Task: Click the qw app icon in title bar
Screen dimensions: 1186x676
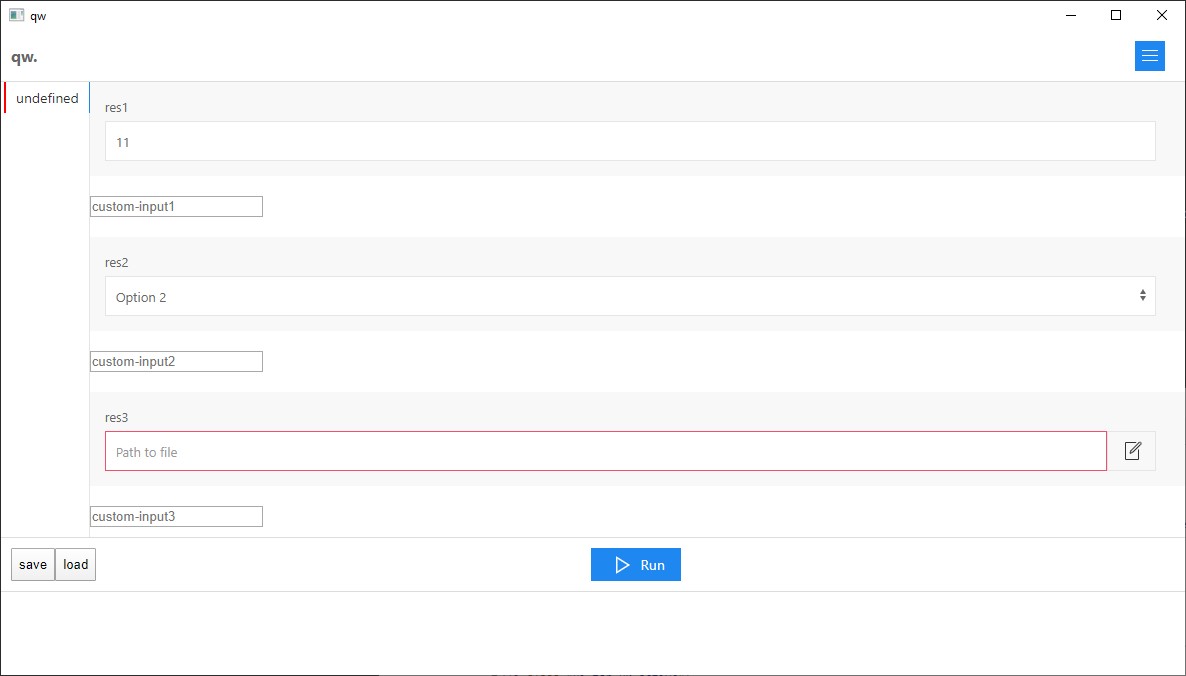Action: coord(16,15)
